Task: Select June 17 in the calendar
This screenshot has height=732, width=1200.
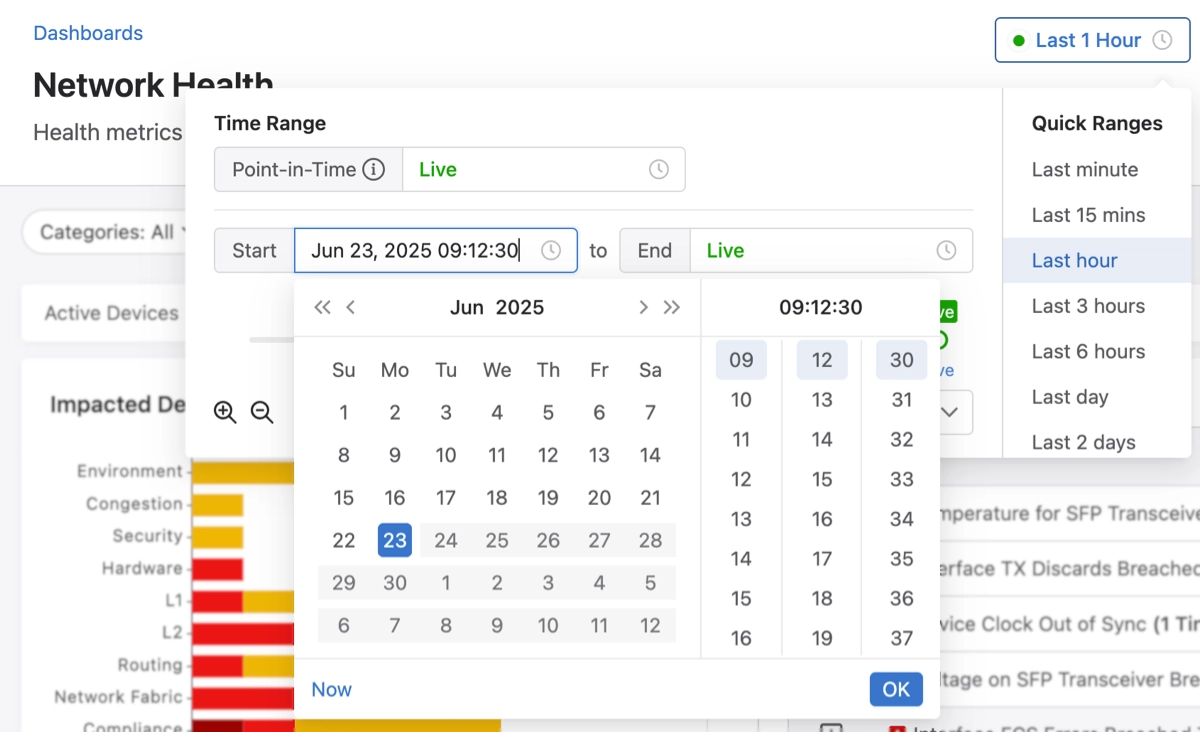Action: pos(446,498)
